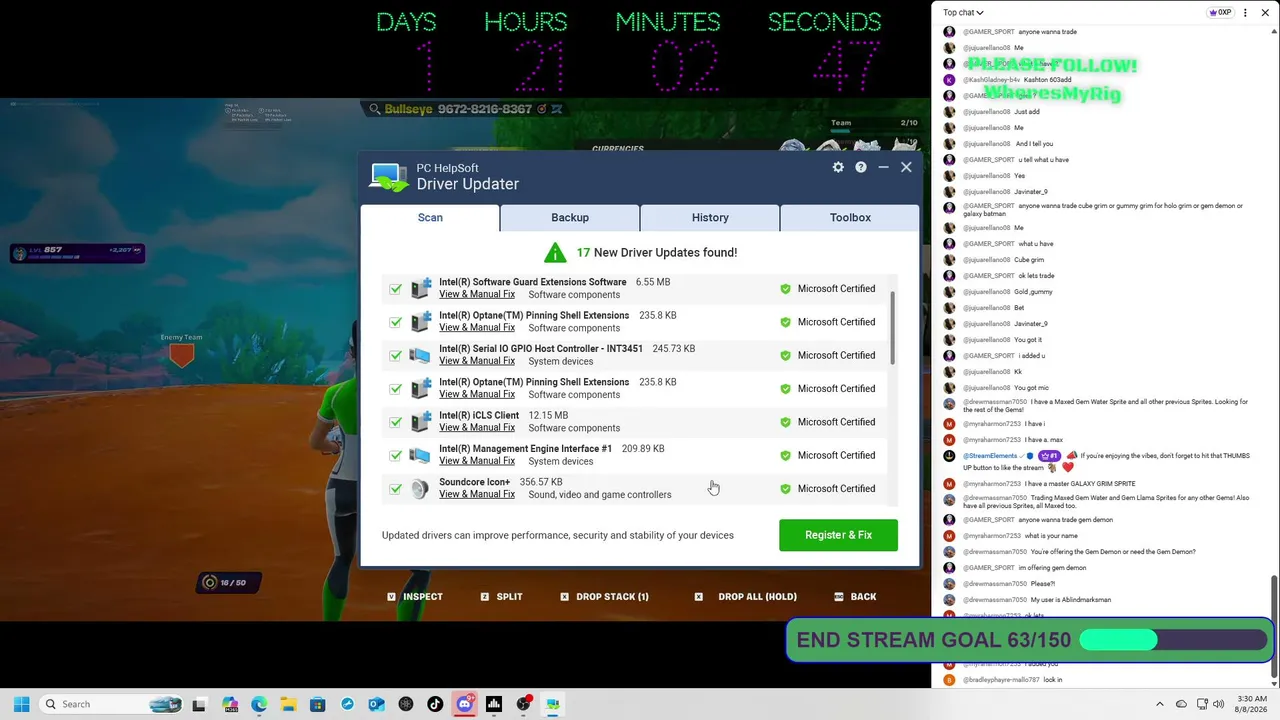The height and width of the screenshot is (720, 1280).
Task: Click the SPLIT game prompt
Action: click(x=501, y=597)
